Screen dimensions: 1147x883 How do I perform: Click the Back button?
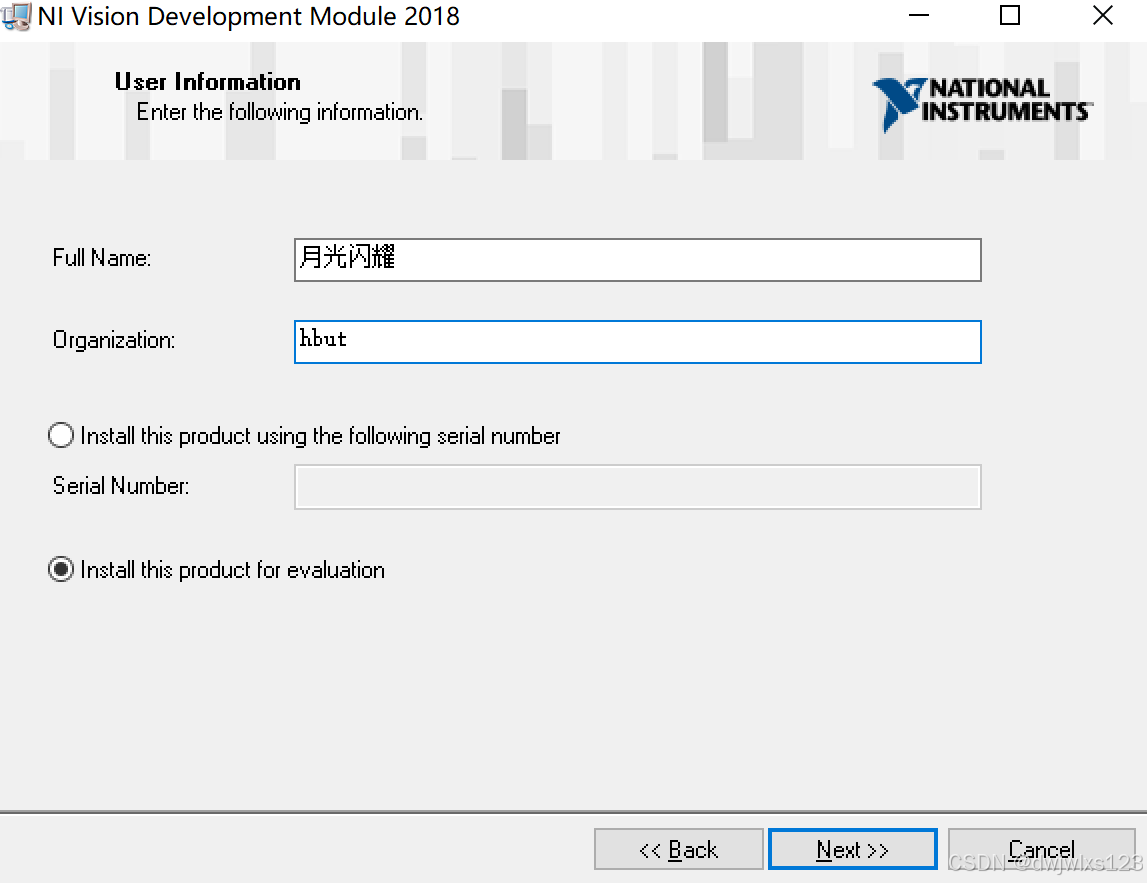tap(678, 849)
